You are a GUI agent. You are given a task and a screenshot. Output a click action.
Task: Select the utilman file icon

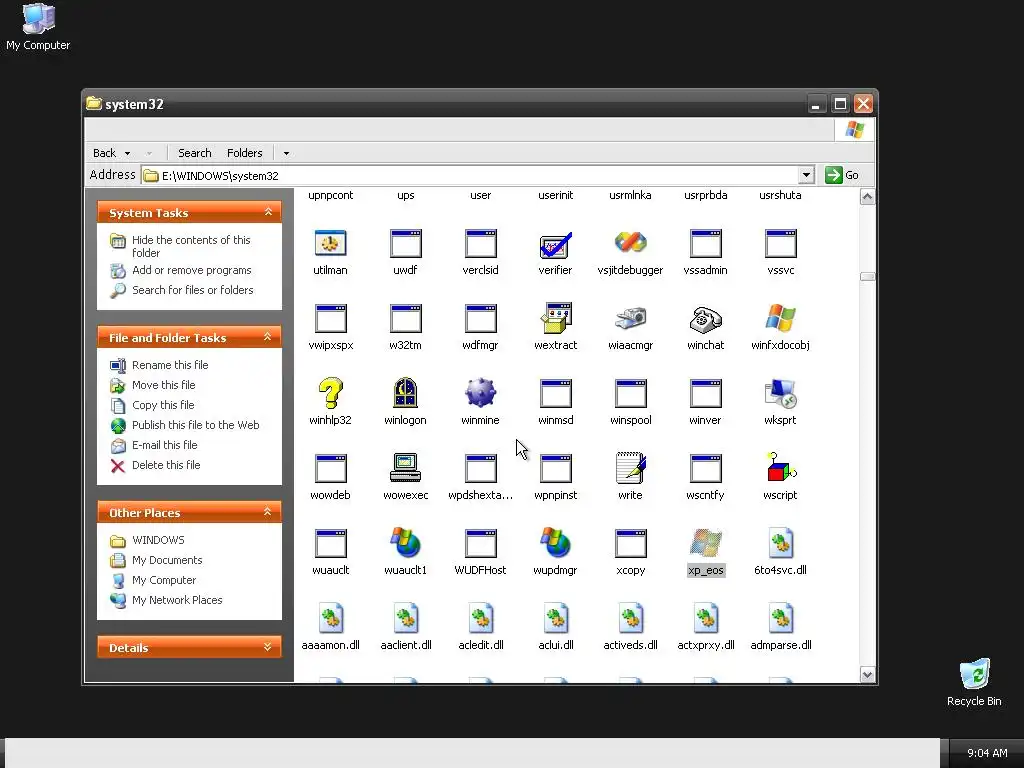click(330, 244)
